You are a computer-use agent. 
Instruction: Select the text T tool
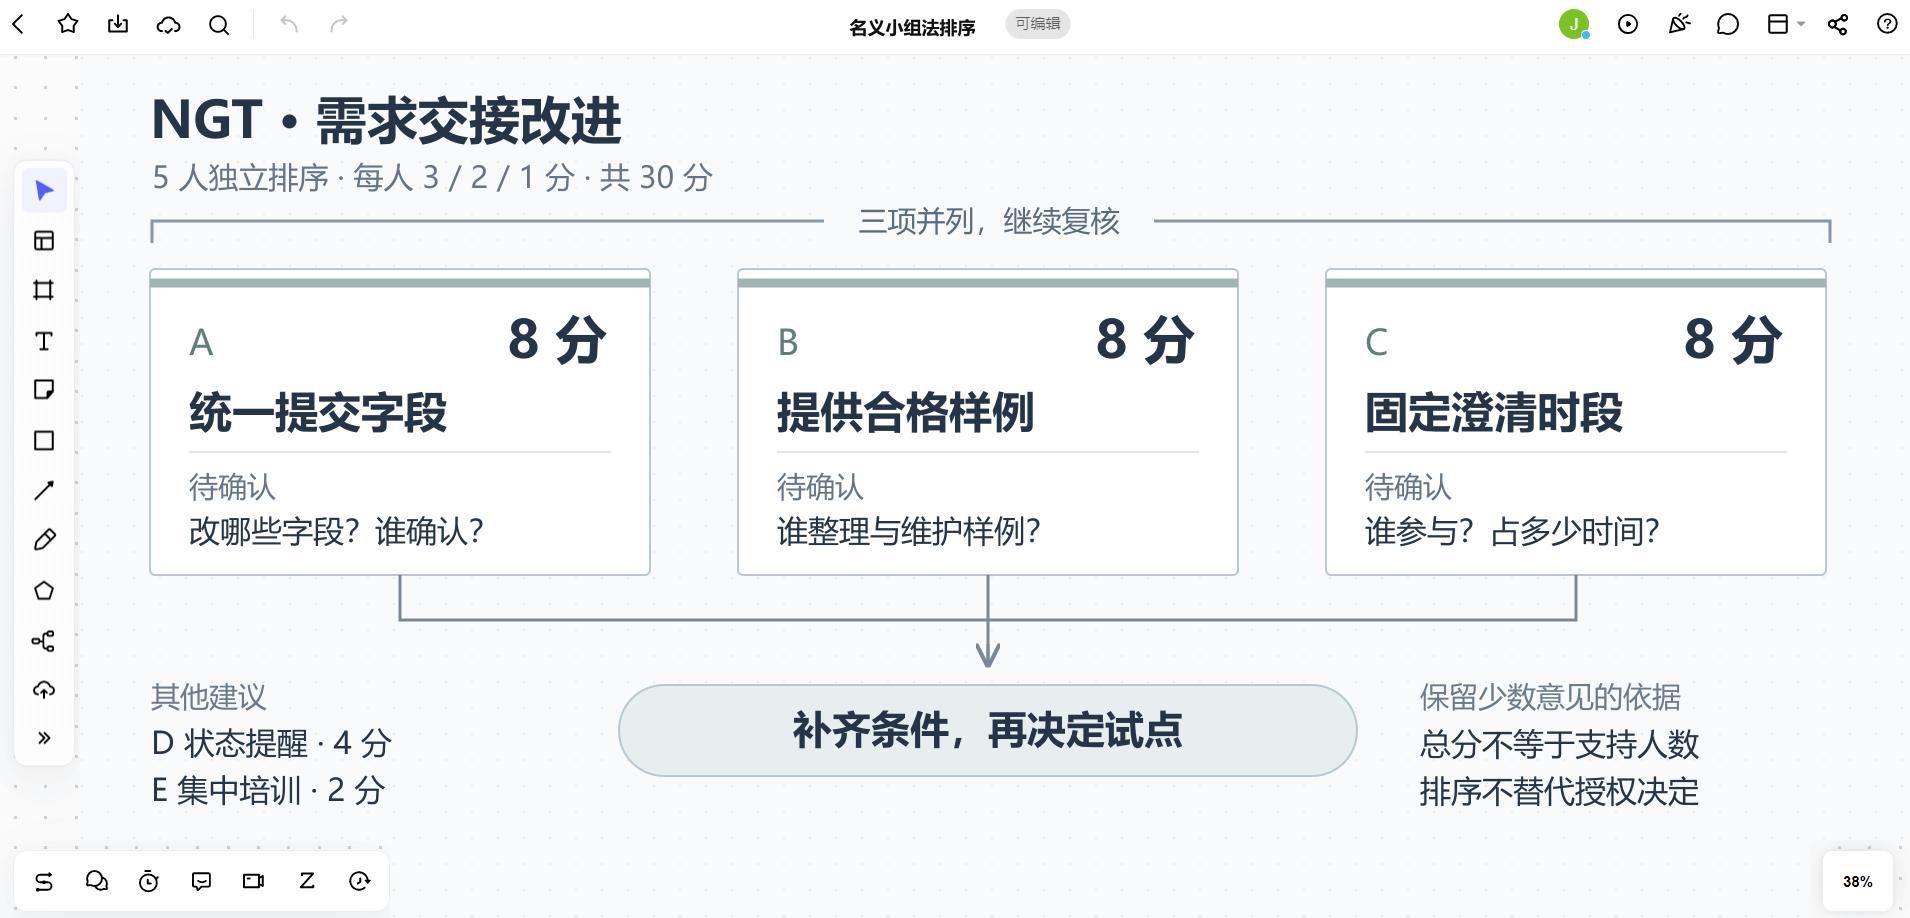[44, 341]
